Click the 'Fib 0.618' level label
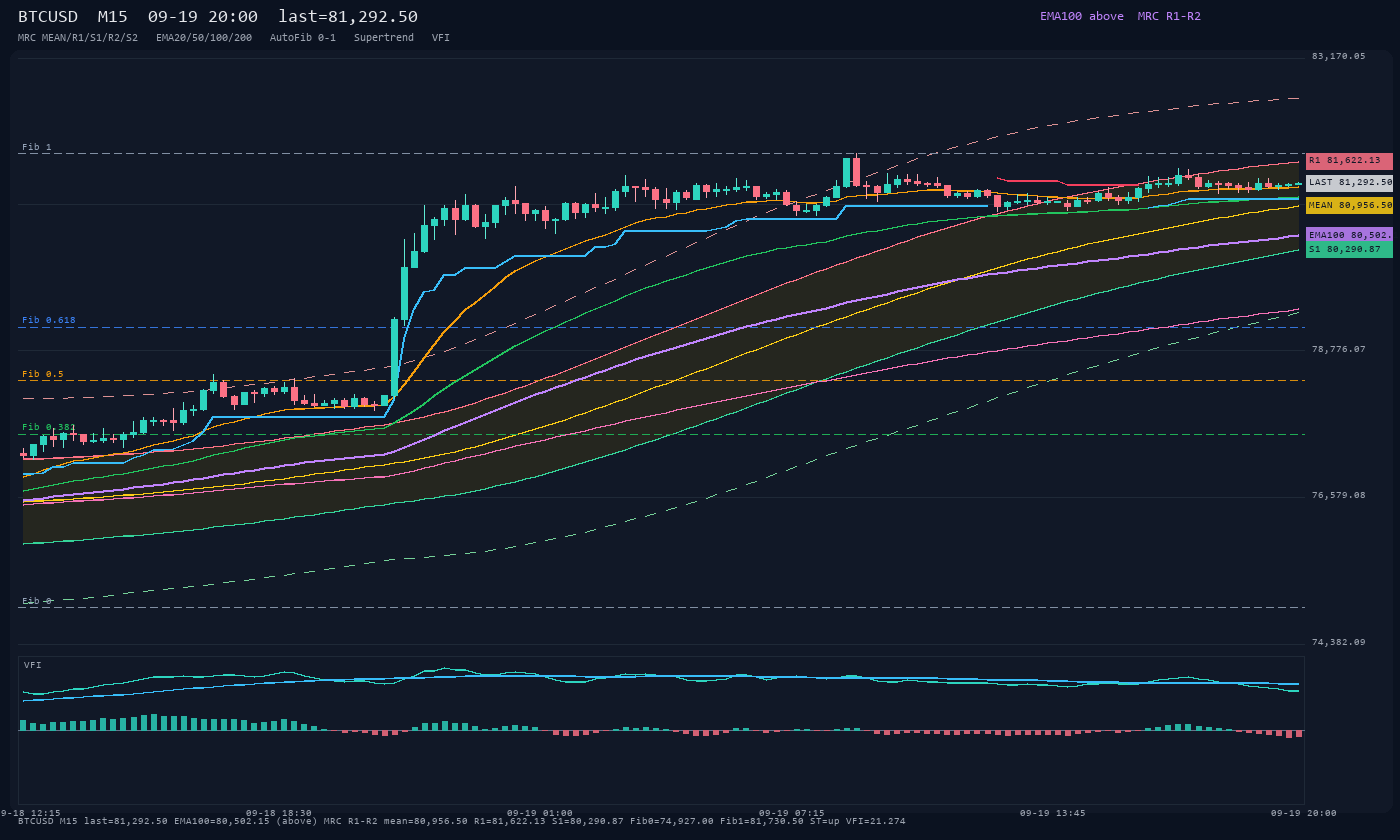The width and height of the screenshot is (1400, 840). 49,320
